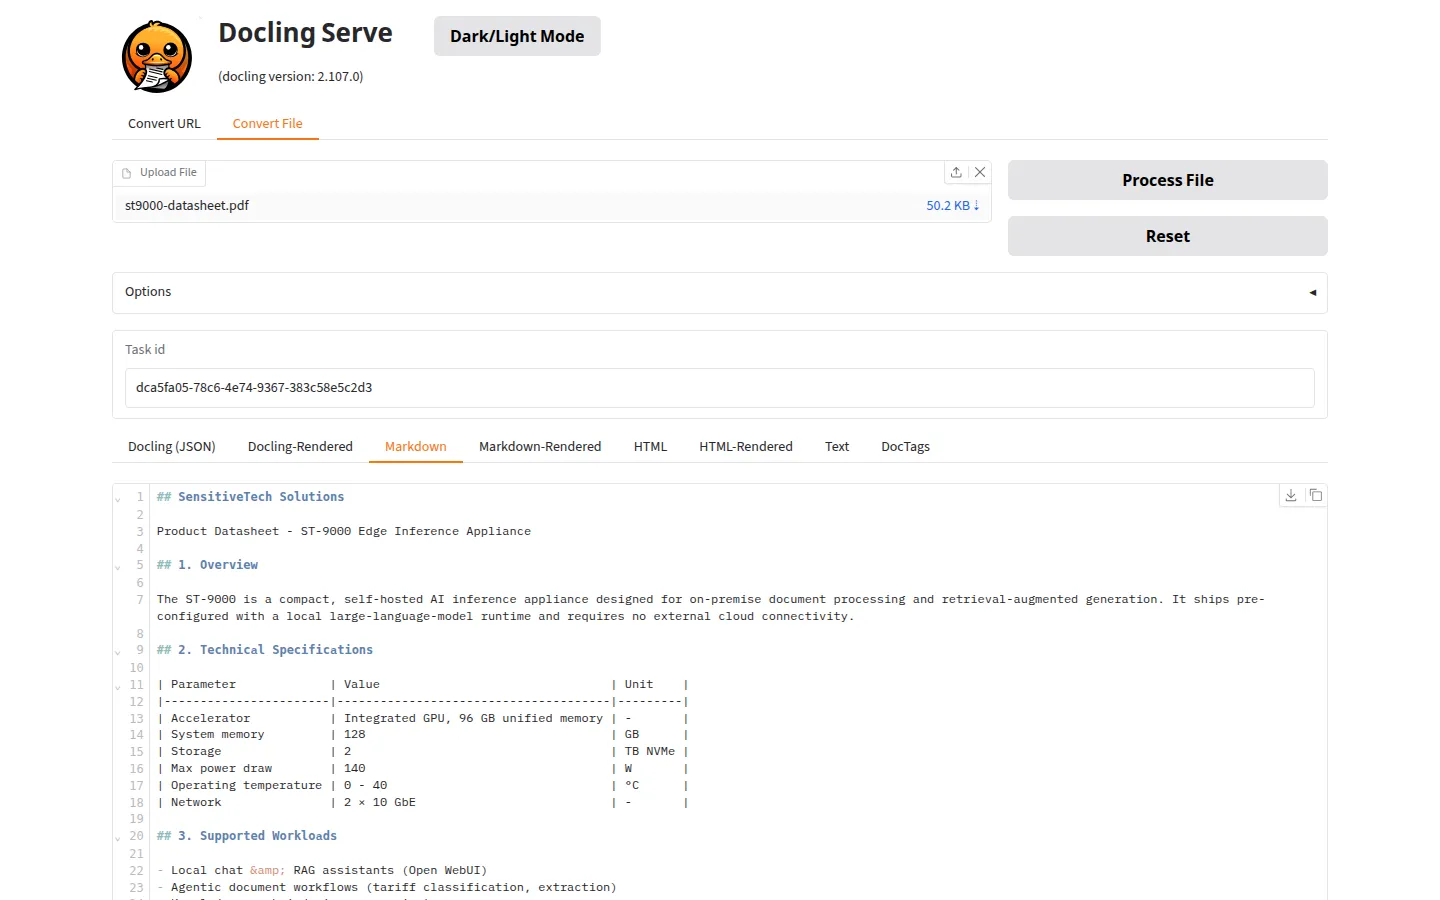The width and height of the screenshot is (1440, 900).
Task: Click line number 7 in the gutter
Action: [140, 600]
